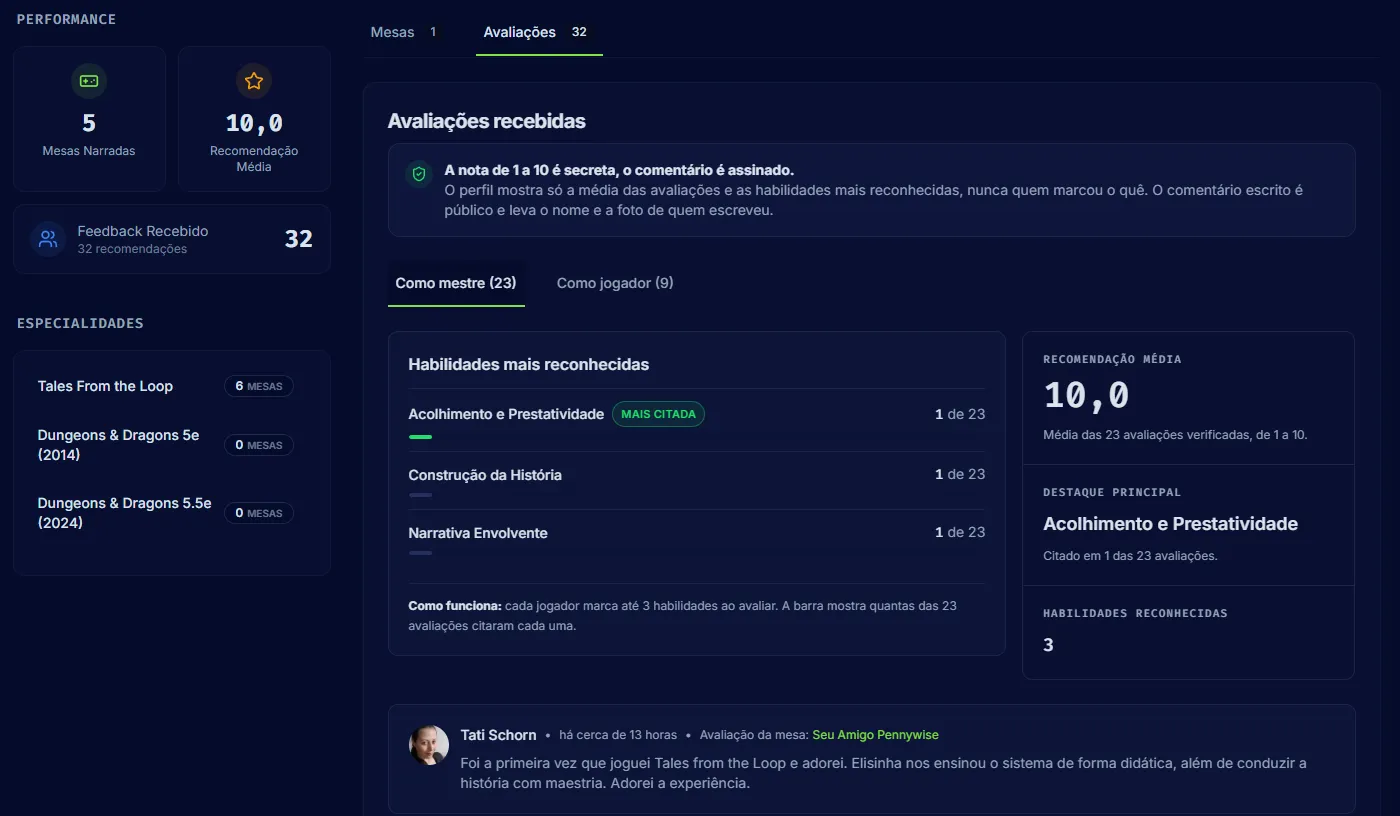Click the Acolhimento e Prestatividade title under DESTAQUE PRINCIPAL
Image resolution: width=1400 pixels, height=816 pixels.
(x=1170, y=524)
